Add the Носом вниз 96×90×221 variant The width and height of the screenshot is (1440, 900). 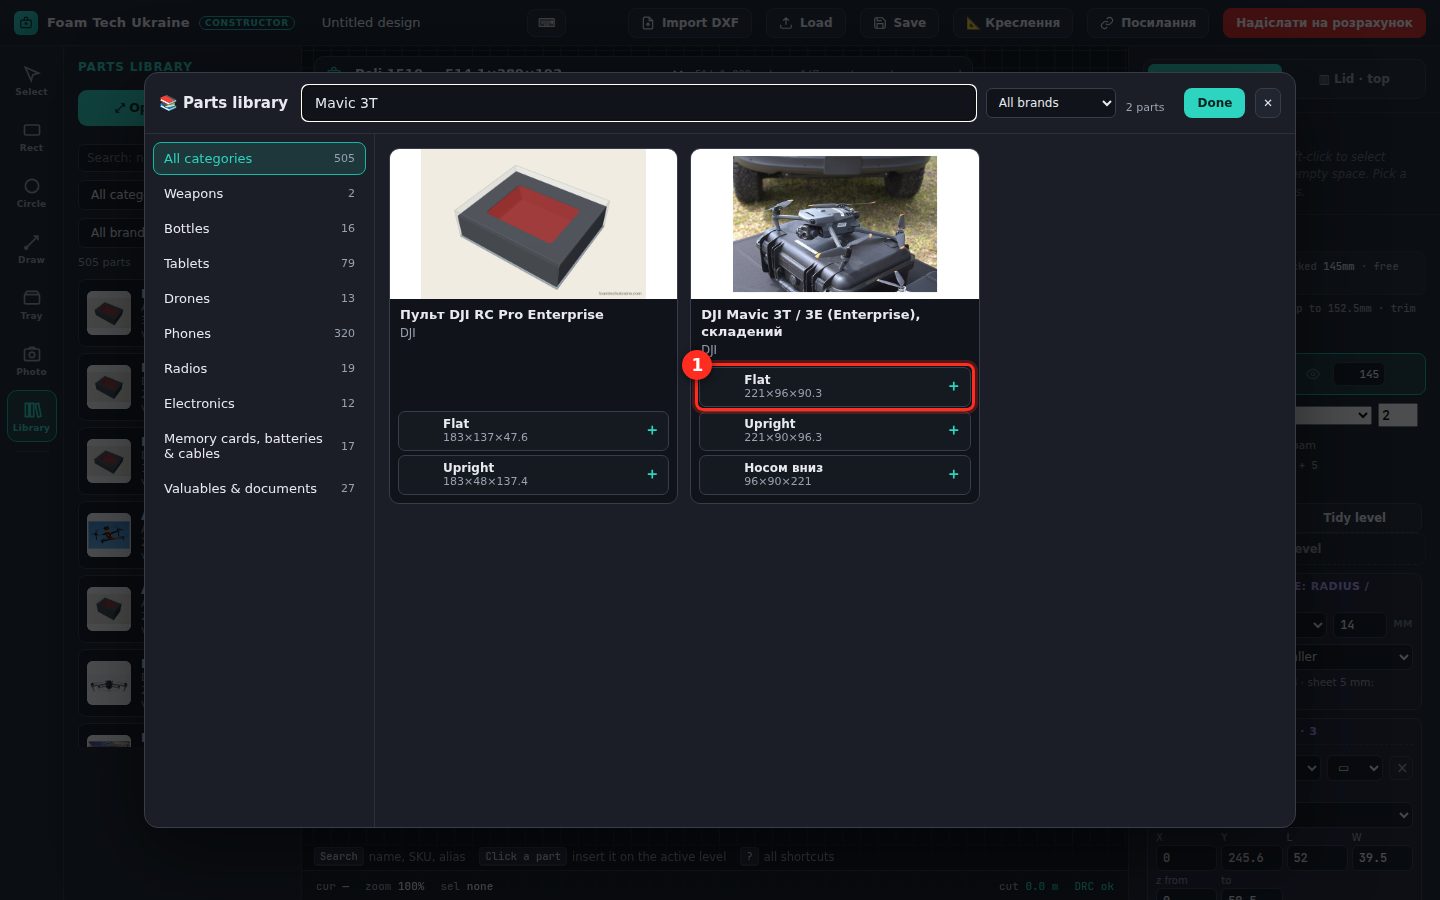point(835,475)
